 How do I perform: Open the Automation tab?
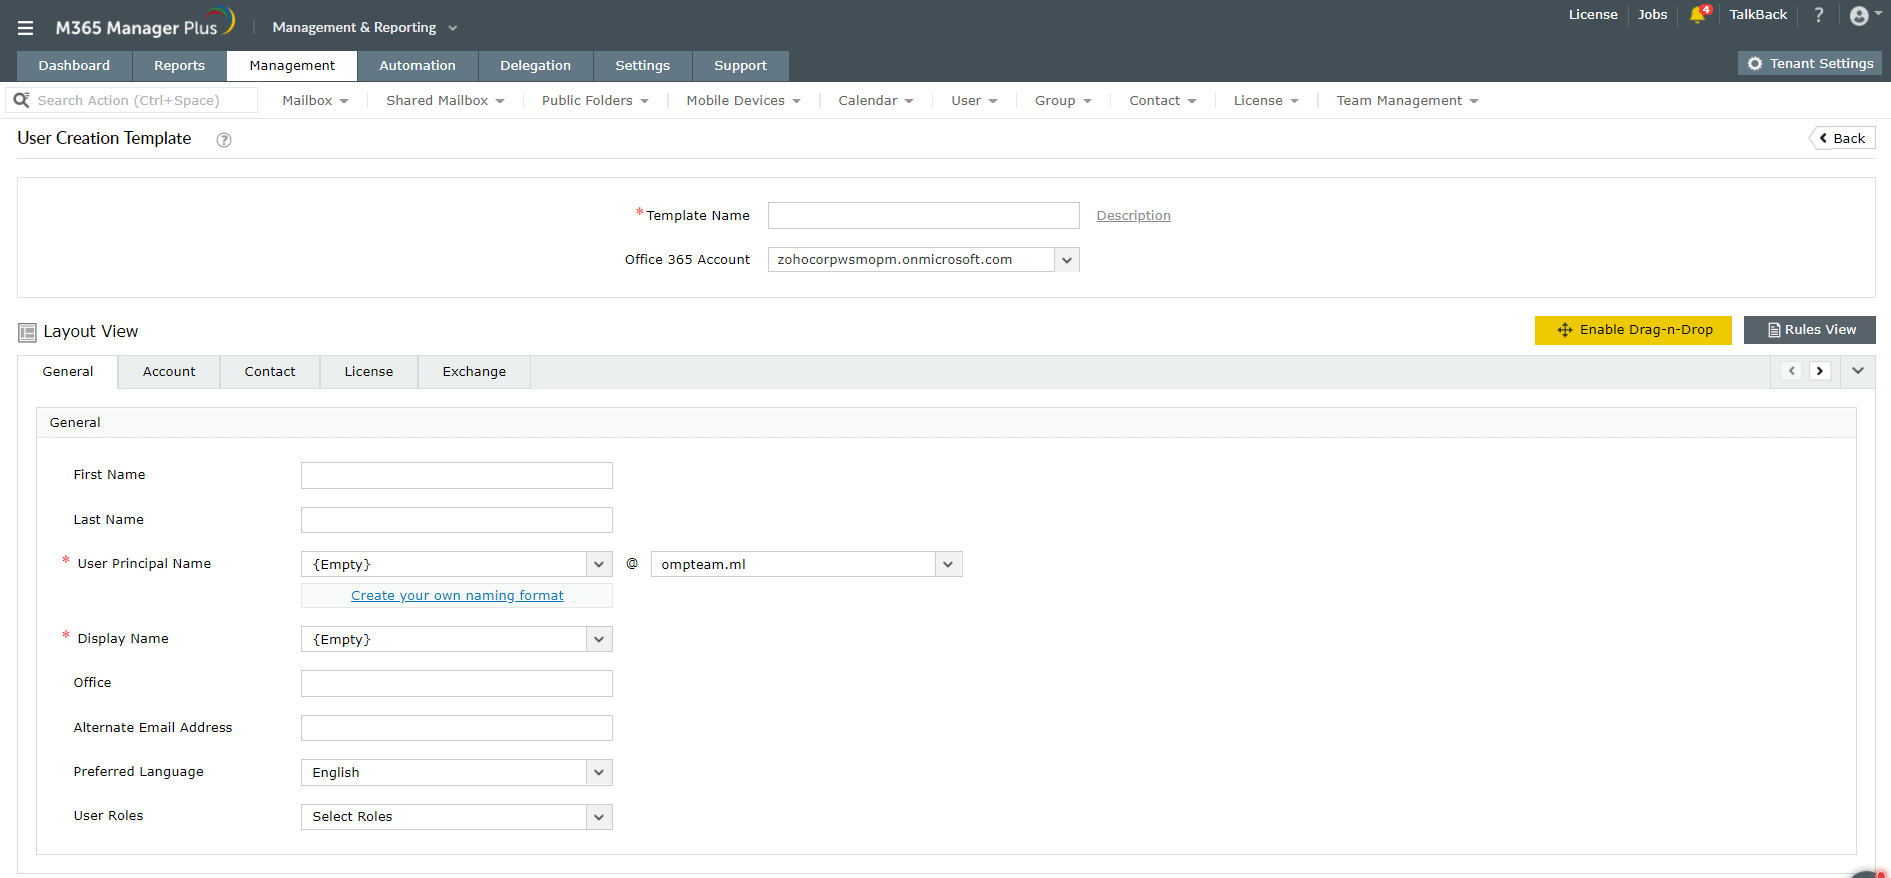417,66
